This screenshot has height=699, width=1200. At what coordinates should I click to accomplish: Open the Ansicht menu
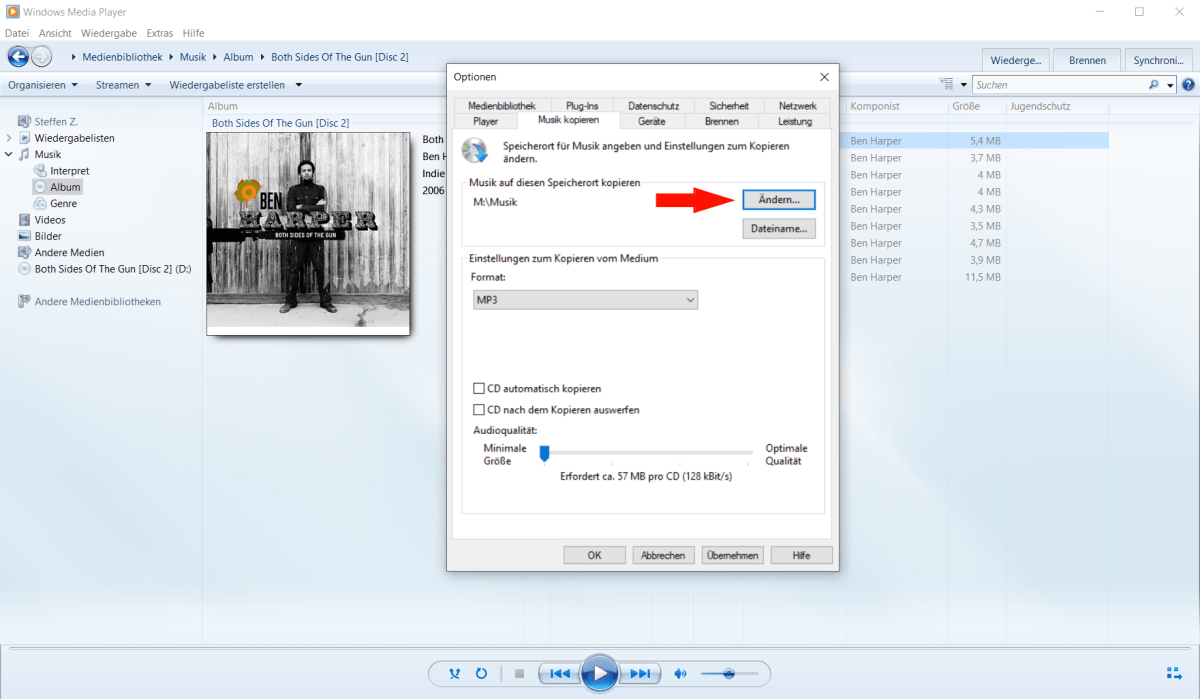pos(55,33)
